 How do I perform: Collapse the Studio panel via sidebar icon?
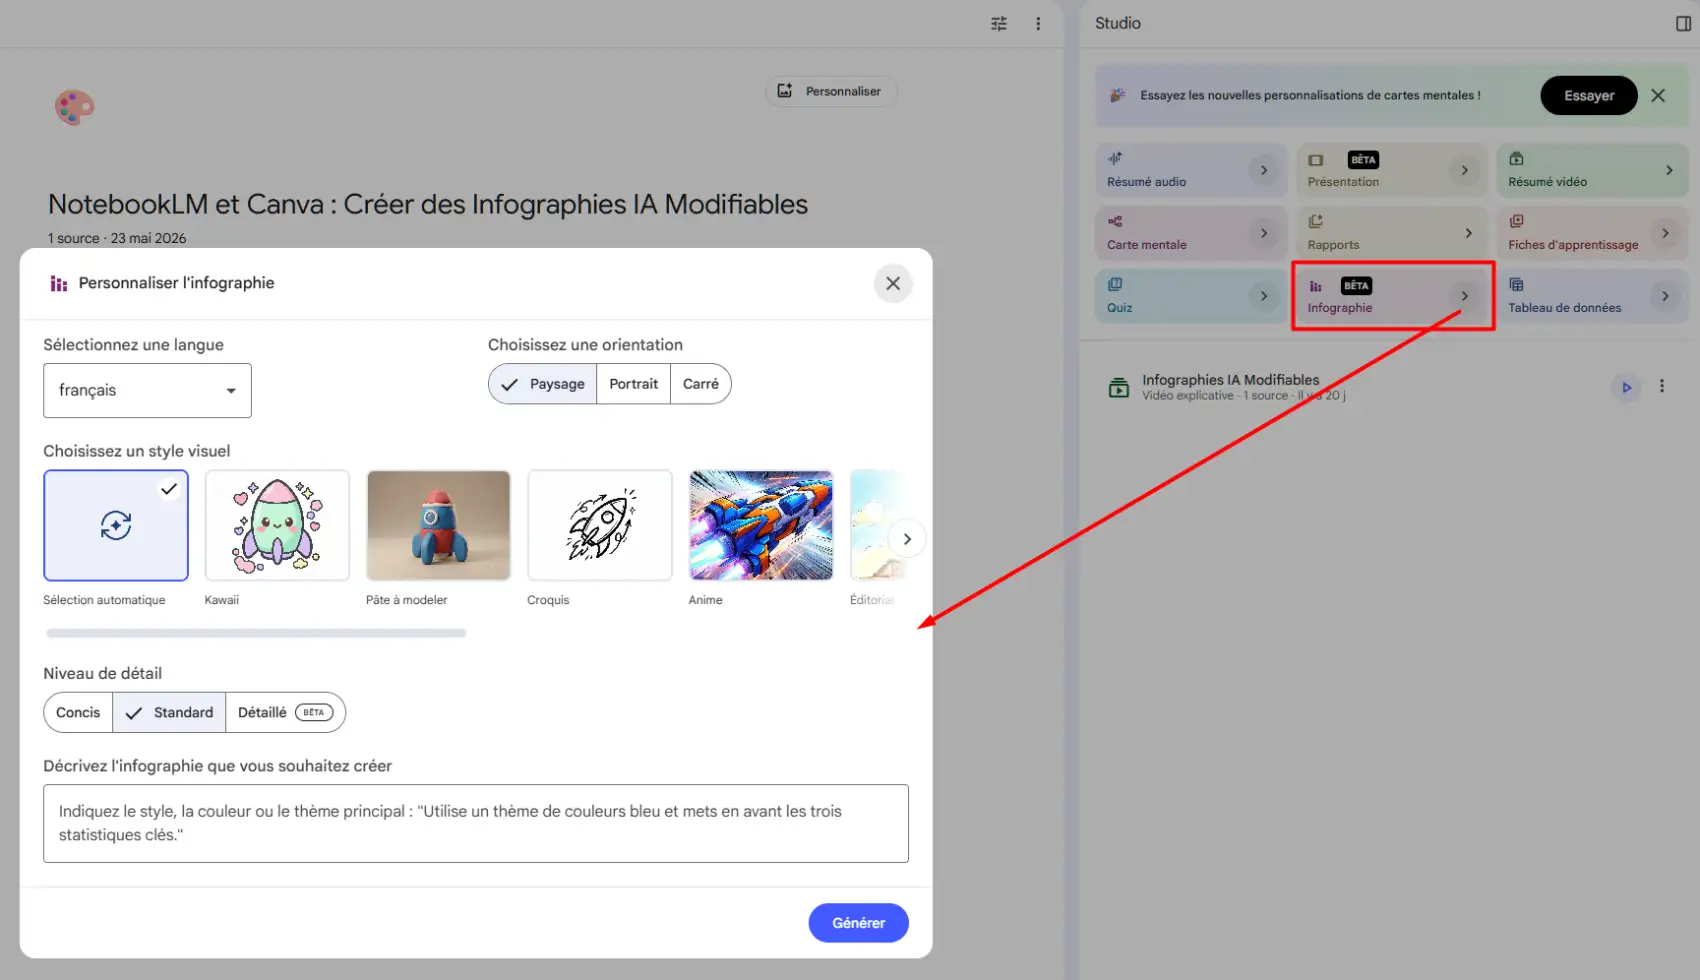1683,23
